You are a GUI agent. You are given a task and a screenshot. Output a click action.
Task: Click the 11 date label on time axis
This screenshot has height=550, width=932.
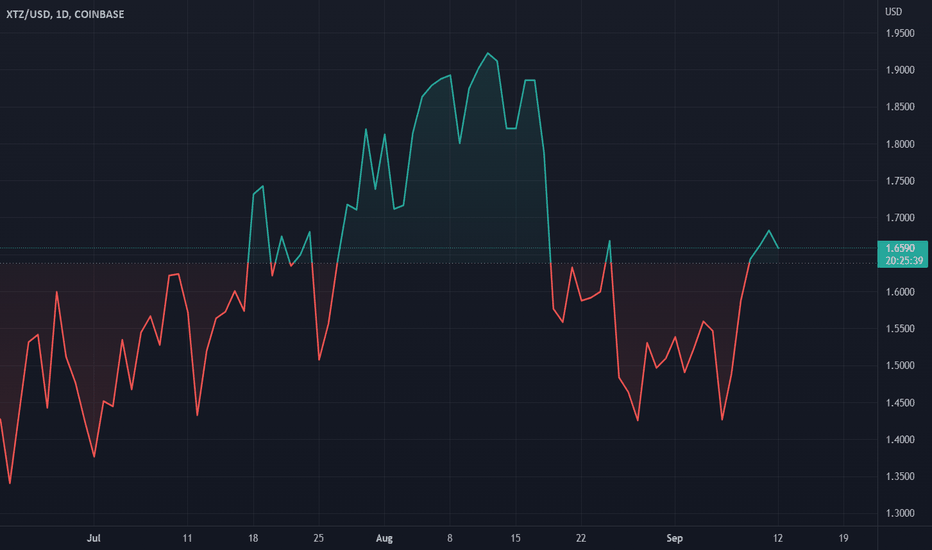187,538
